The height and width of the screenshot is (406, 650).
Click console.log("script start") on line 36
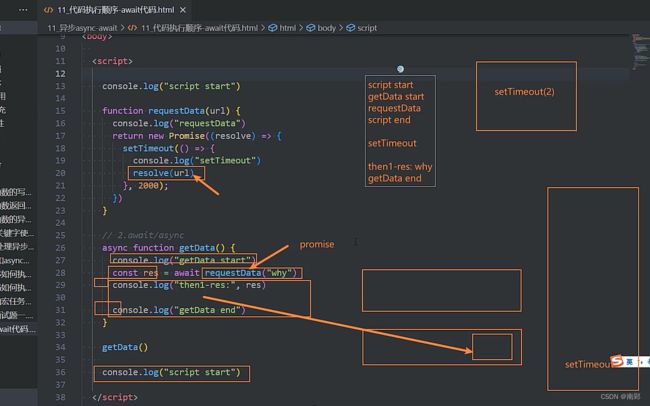171,372
